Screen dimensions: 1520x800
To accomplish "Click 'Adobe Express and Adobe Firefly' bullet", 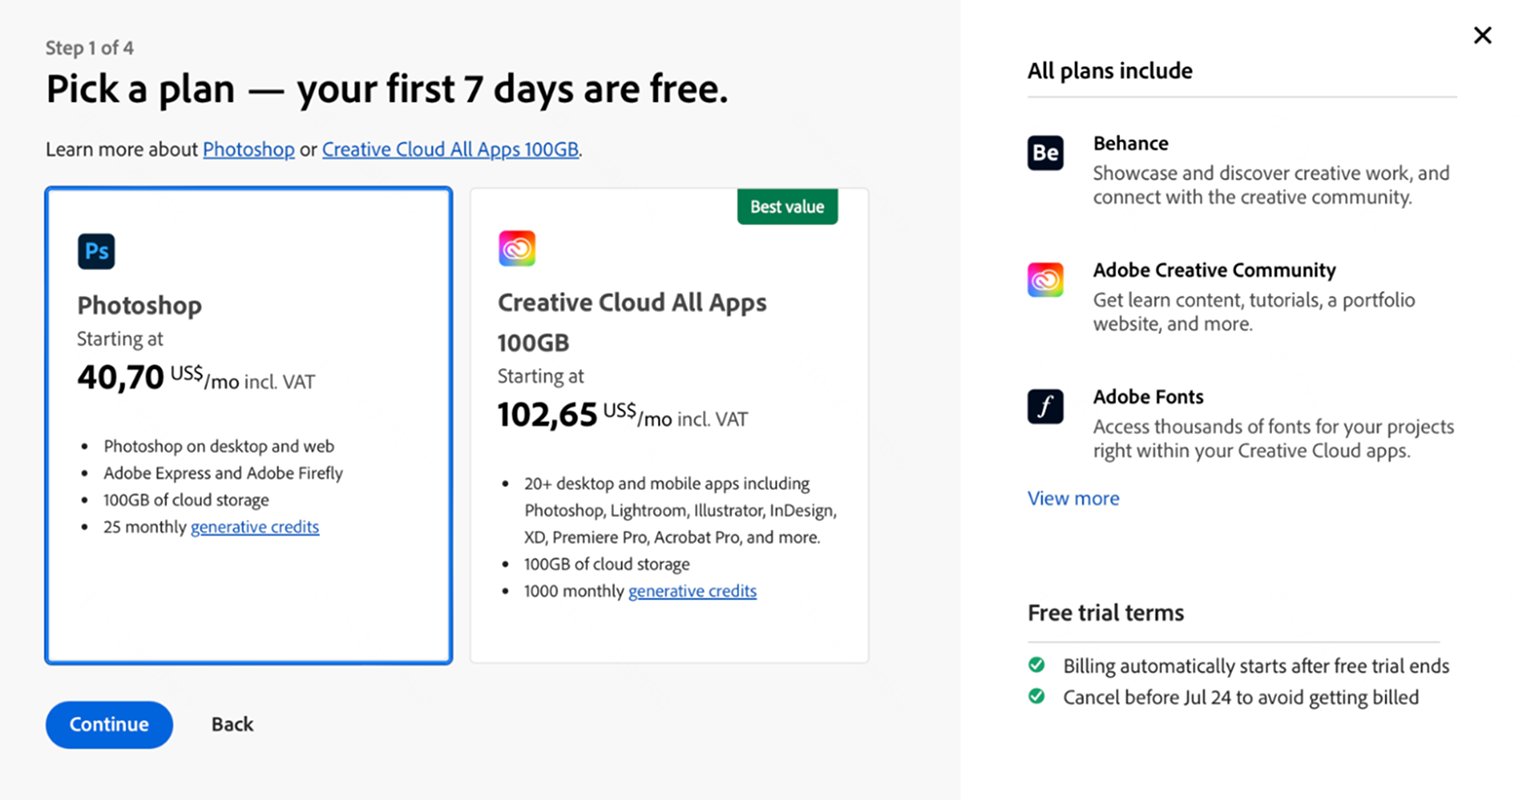I will click(223, 473).
